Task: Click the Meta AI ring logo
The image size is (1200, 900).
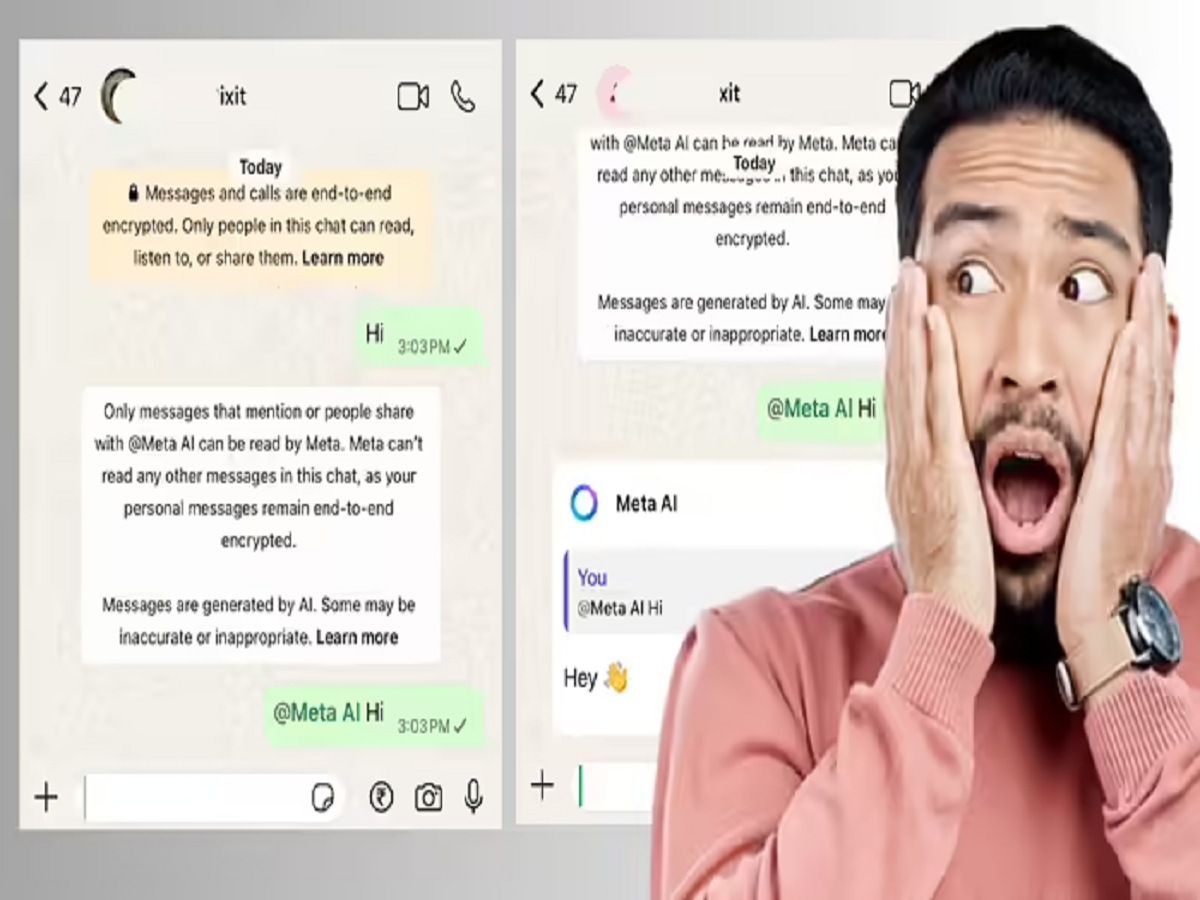Action: pyautogui.click(x=584, y=503)
